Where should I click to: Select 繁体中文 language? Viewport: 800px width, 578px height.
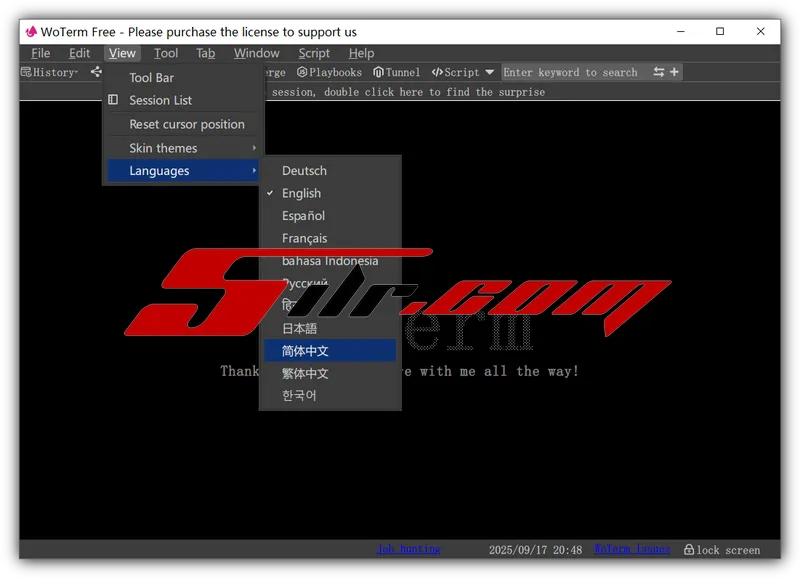(330, 373)
